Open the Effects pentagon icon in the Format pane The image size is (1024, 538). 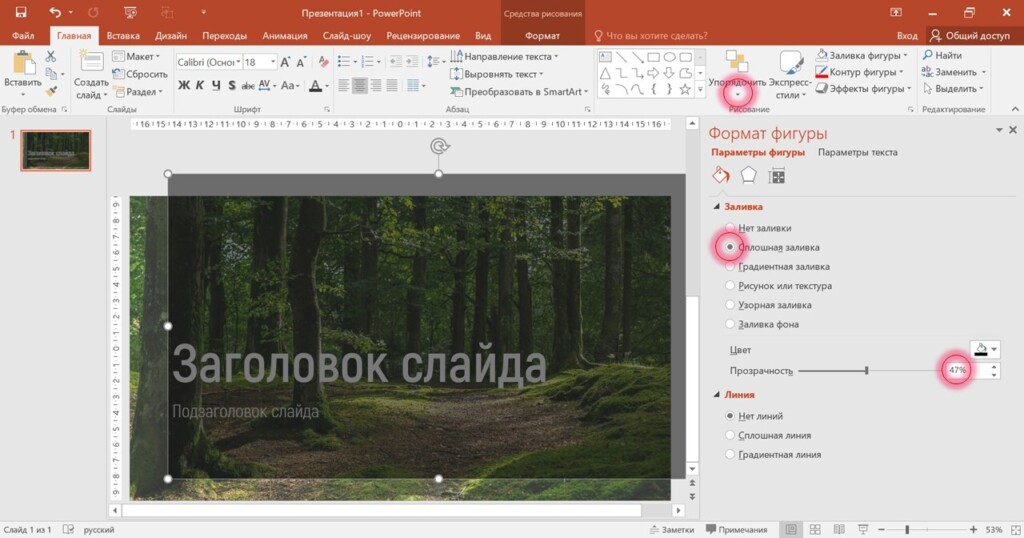pyautogui.click(x=748, y=176)
